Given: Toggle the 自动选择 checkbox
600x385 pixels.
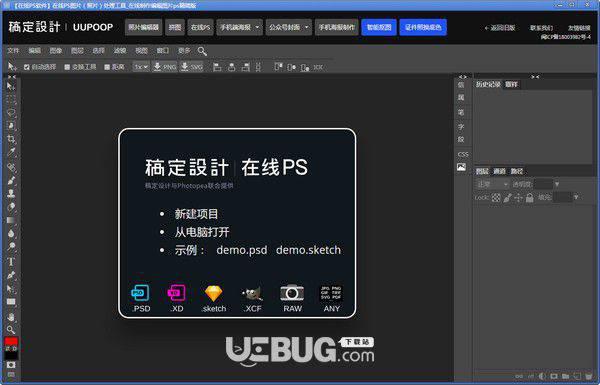Looking at the screenshot, I should coord(26,67).
